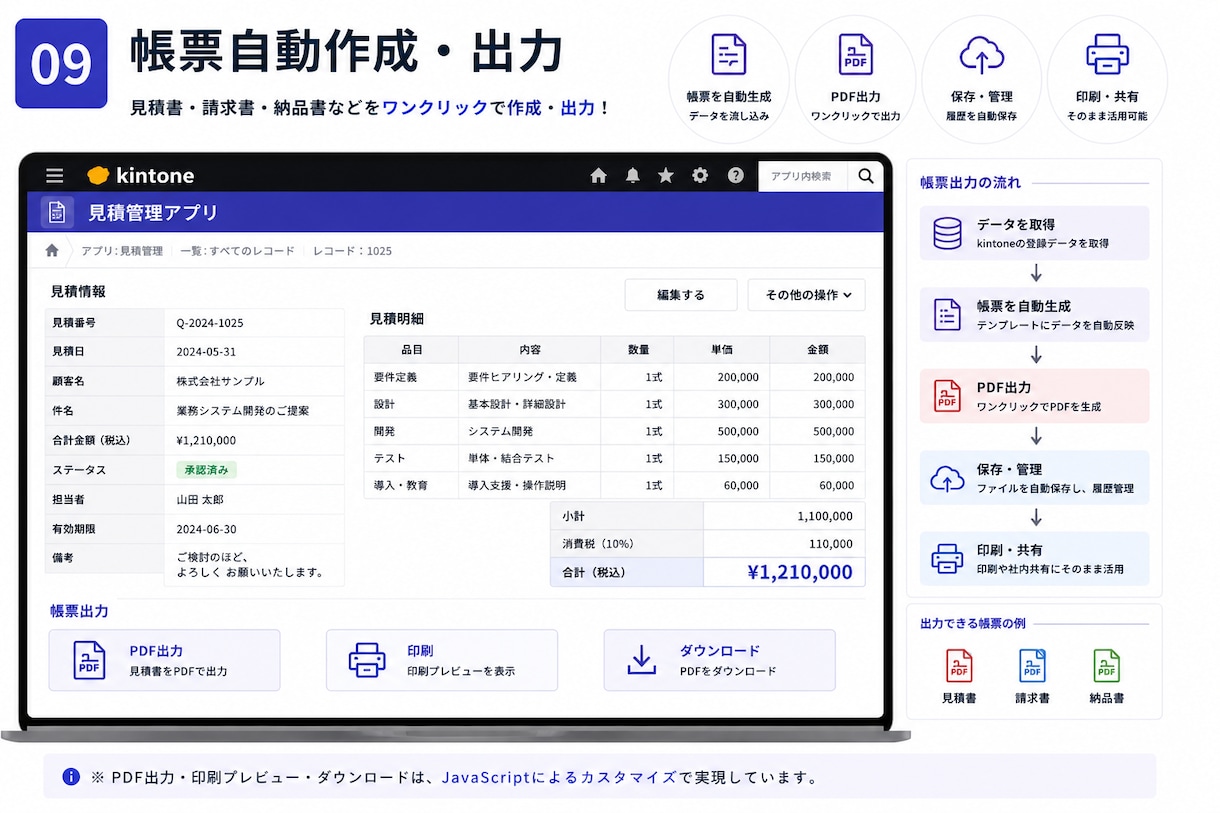Click the 導入支援・操作説明 cell
Viewport: 1220px width, 813px height.
(530, 485)
